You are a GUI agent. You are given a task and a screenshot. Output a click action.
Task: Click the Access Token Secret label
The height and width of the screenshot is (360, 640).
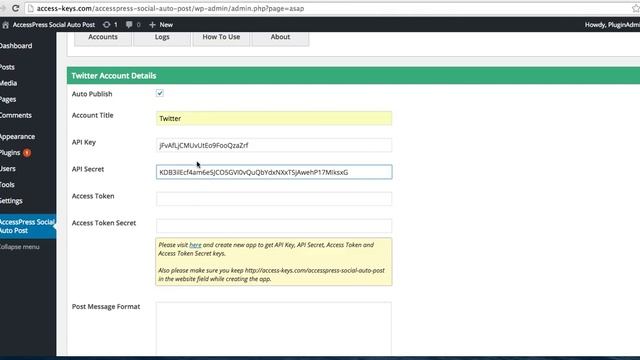[x=104, y=223]
